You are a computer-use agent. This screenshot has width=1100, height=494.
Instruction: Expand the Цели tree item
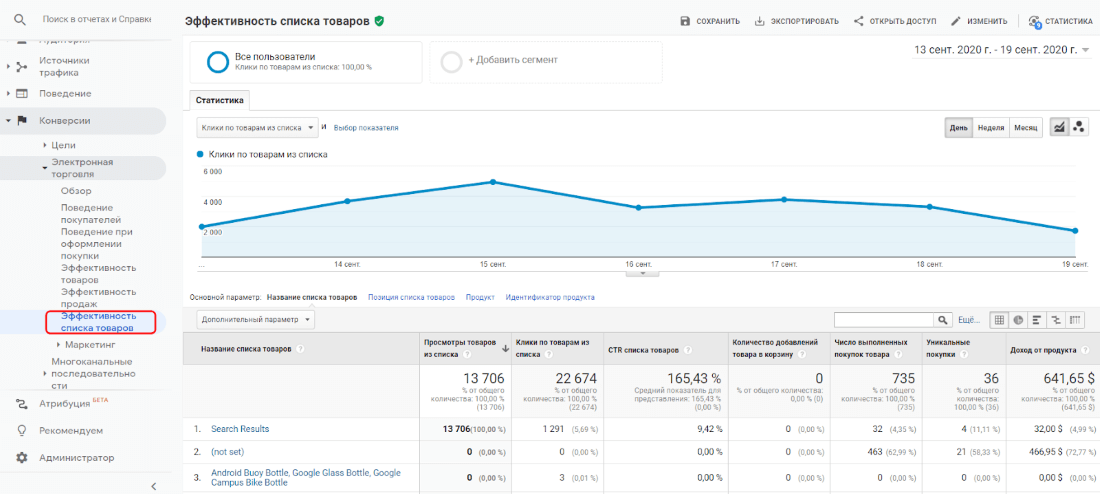45,145
